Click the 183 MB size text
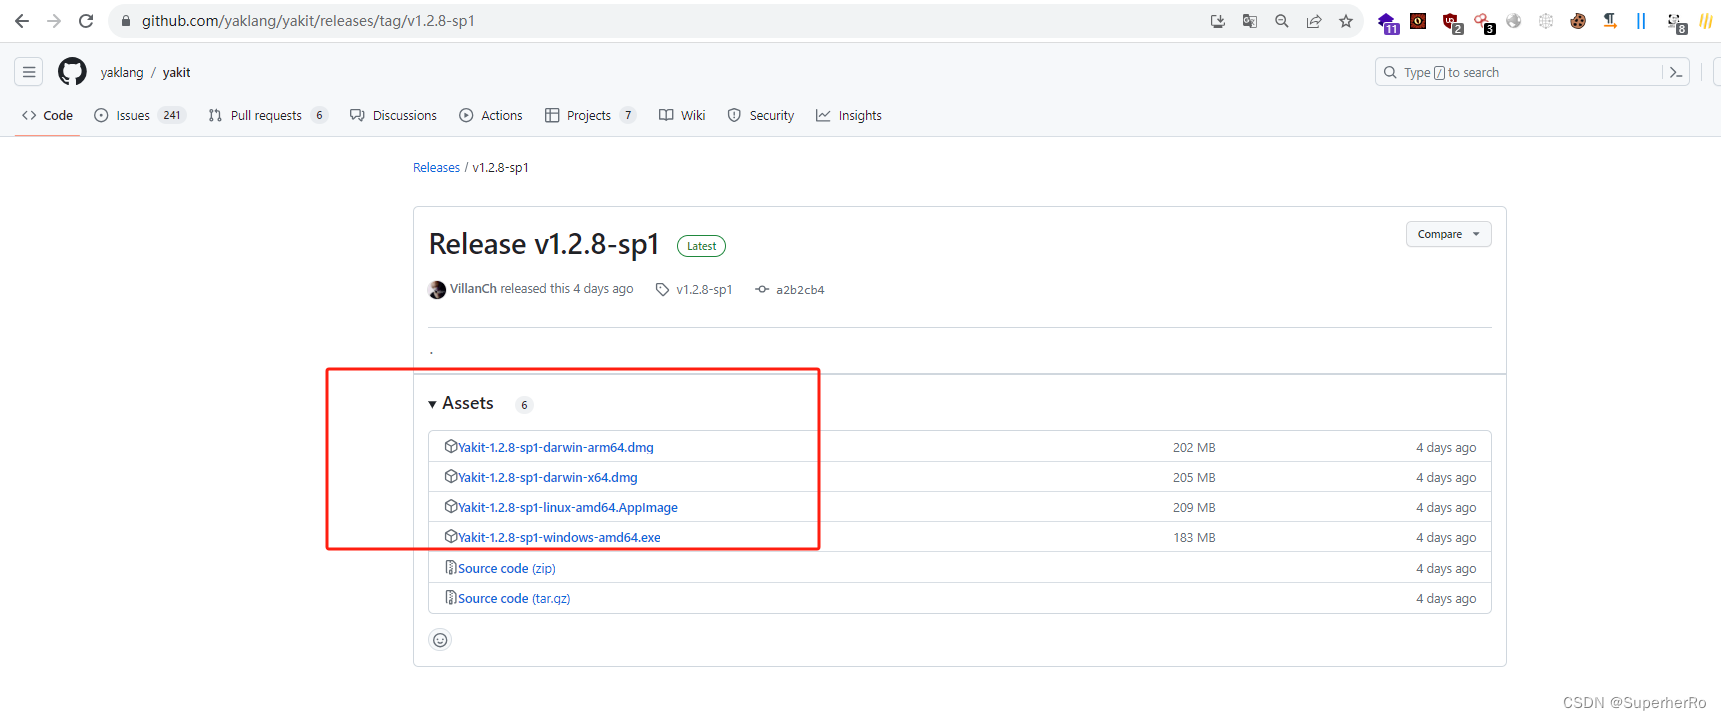 (x=1194, y=538)
